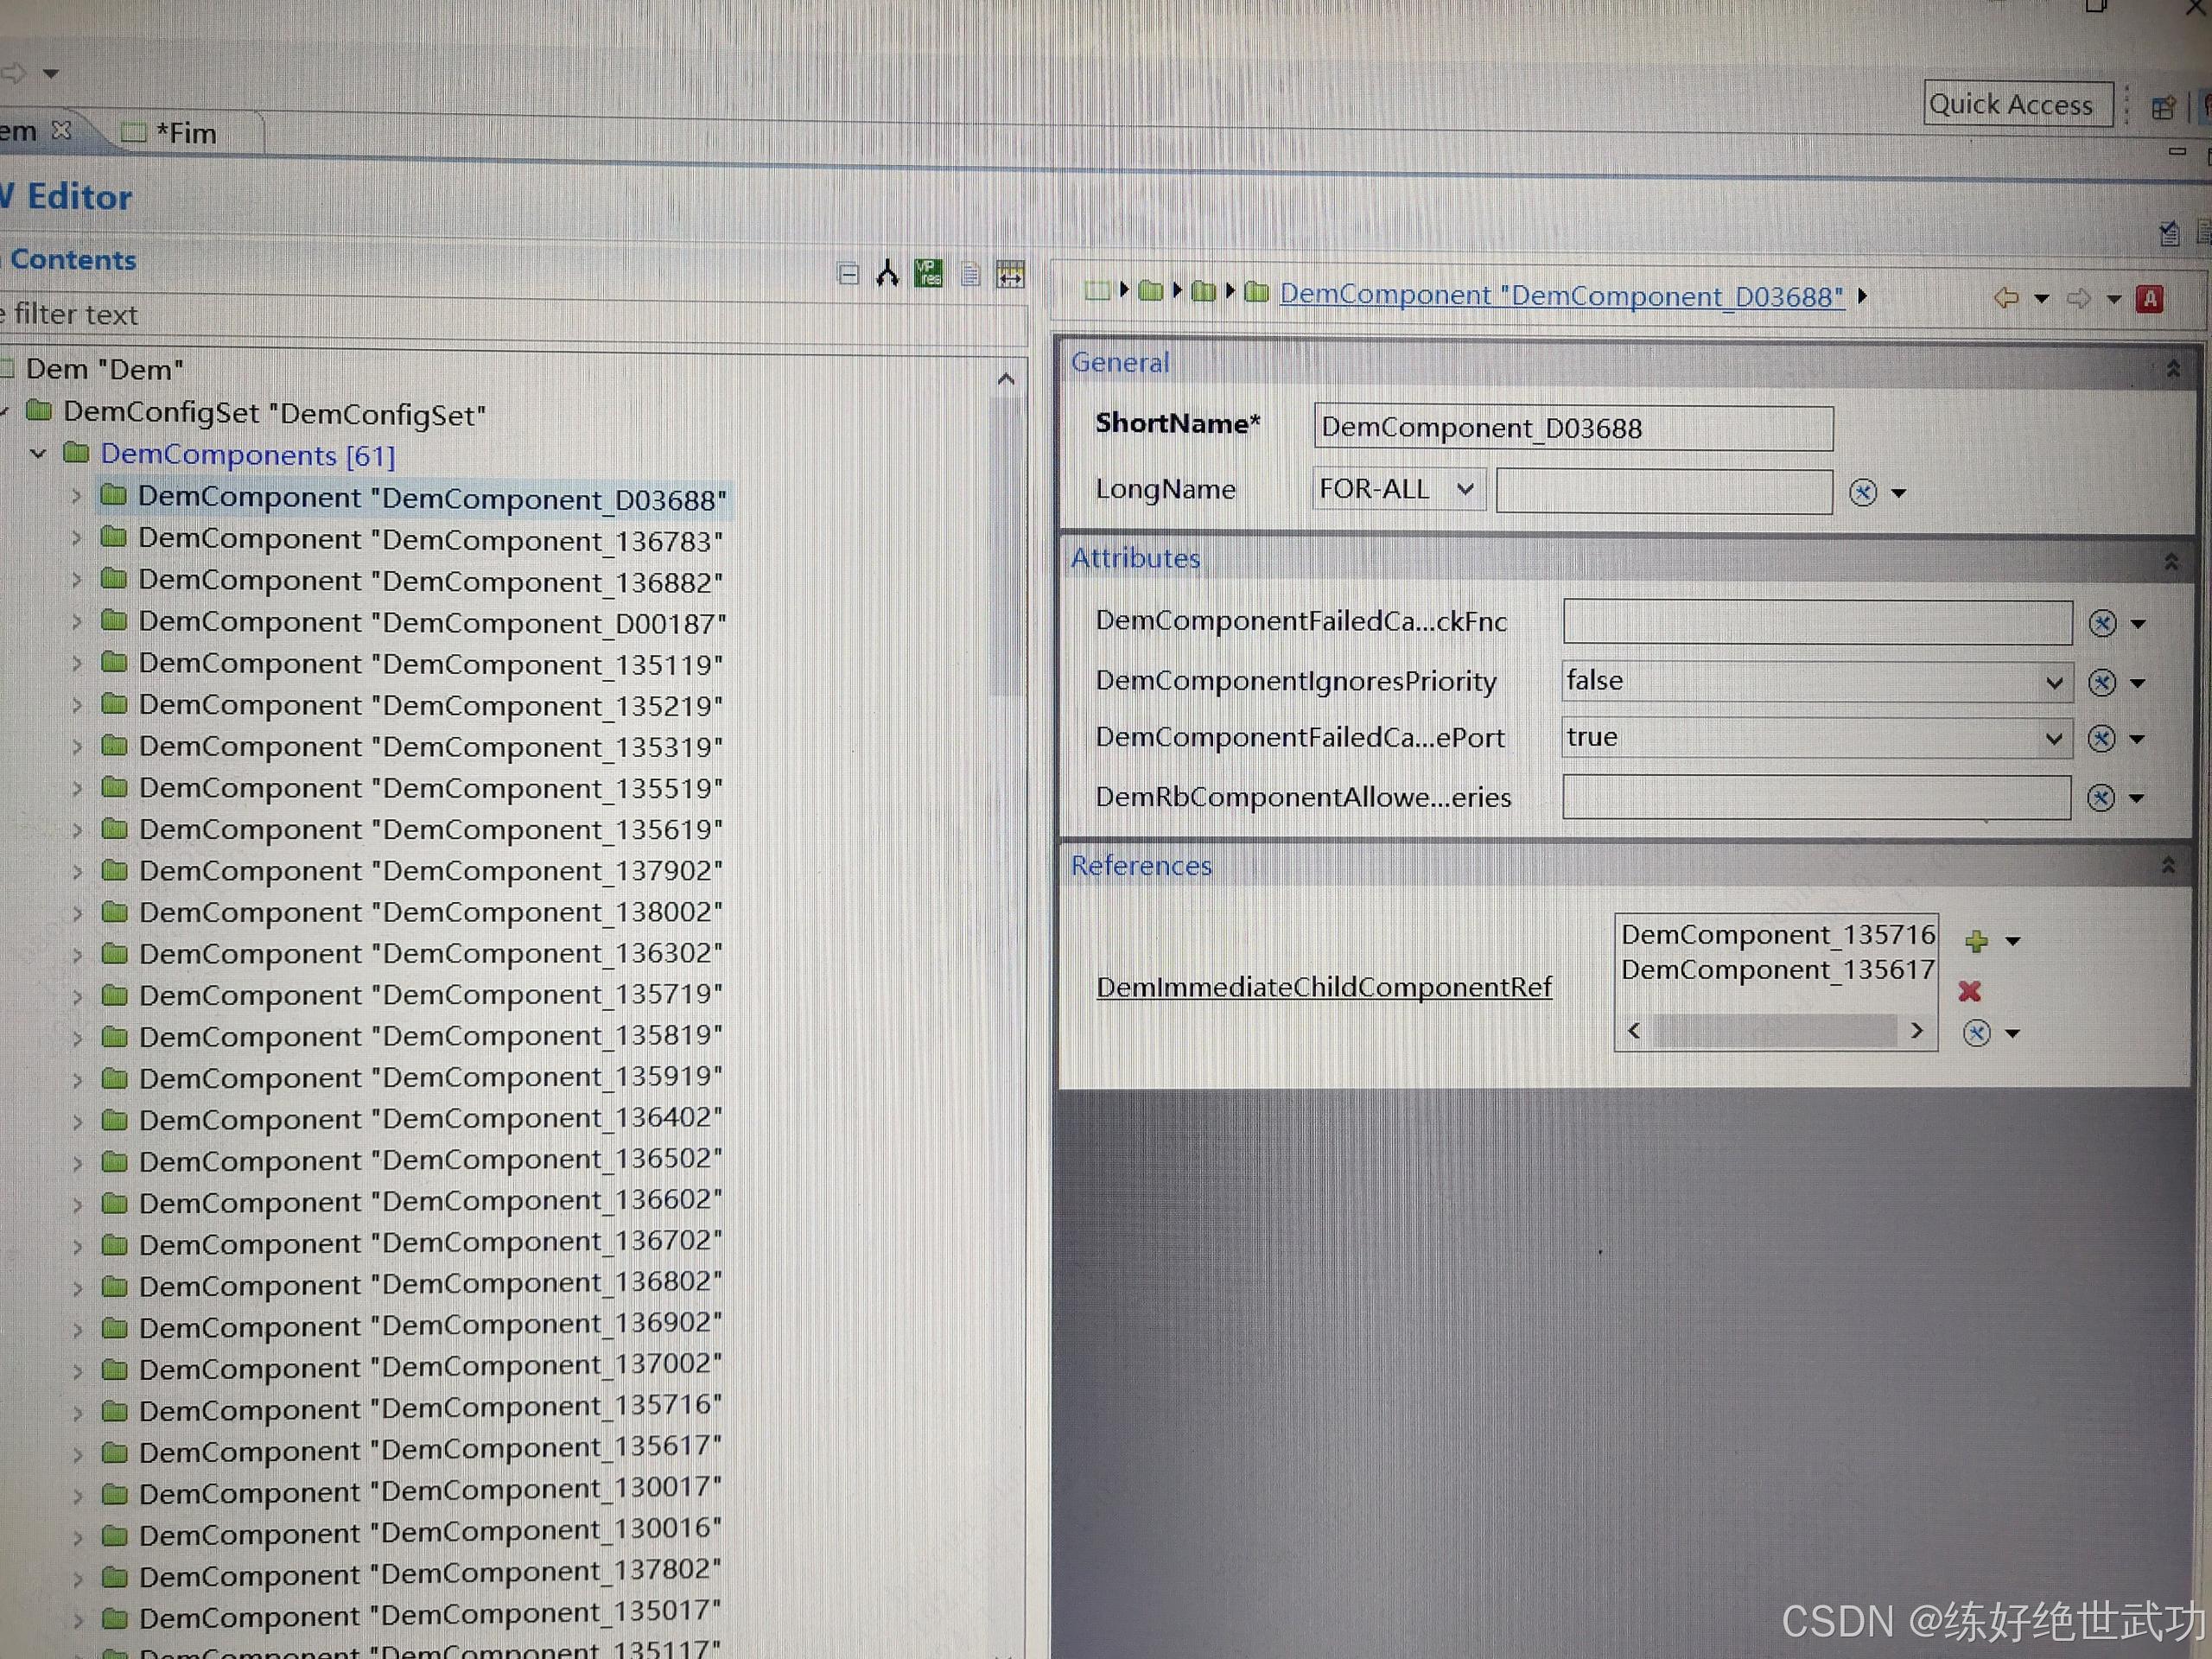The image size is (2212, 1659).
Task: Select DemComponent_135719 in the tree
Action: coord(430,995)
